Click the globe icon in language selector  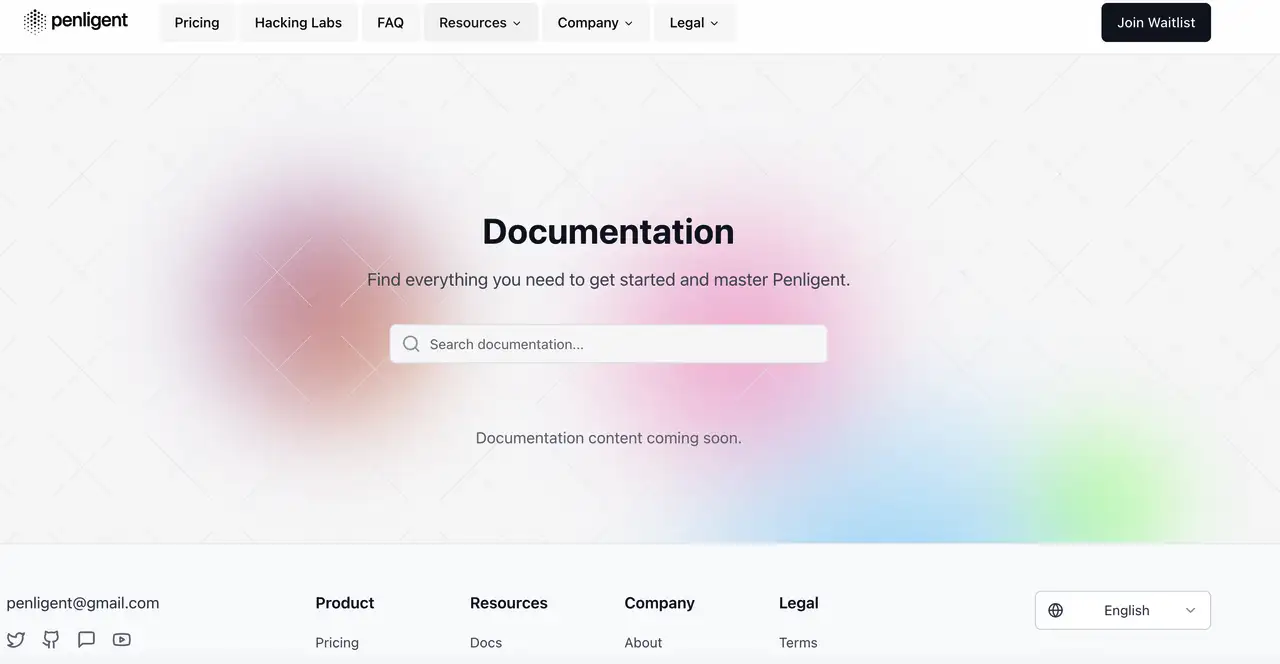tap(1056, 610)
